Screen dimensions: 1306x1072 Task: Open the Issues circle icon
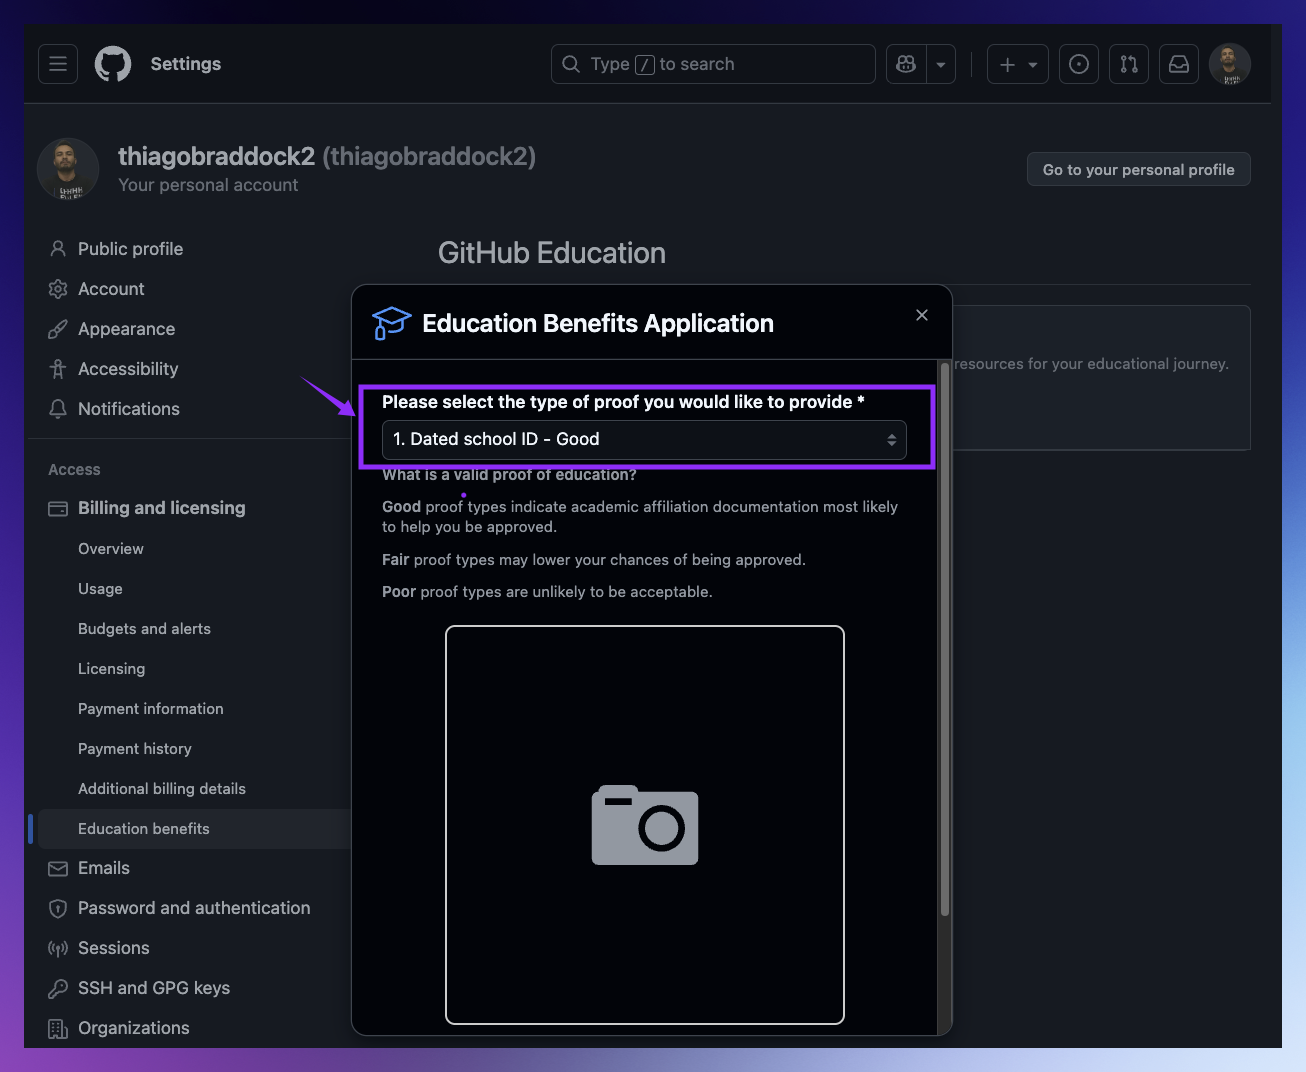pos(1079,64)
